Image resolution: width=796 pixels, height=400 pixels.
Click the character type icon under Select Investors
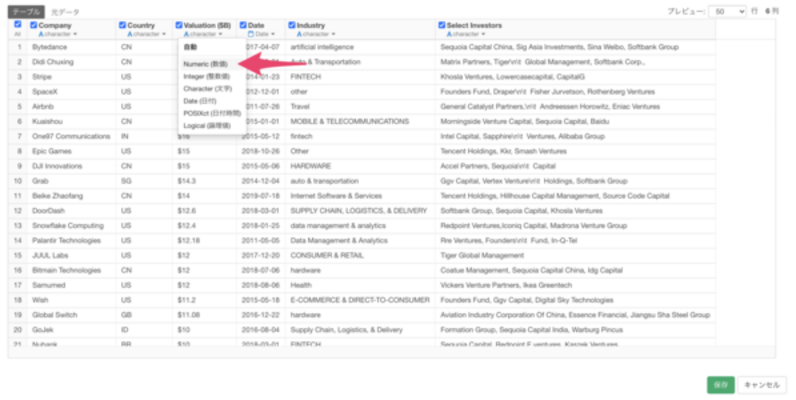pos(441,34)
